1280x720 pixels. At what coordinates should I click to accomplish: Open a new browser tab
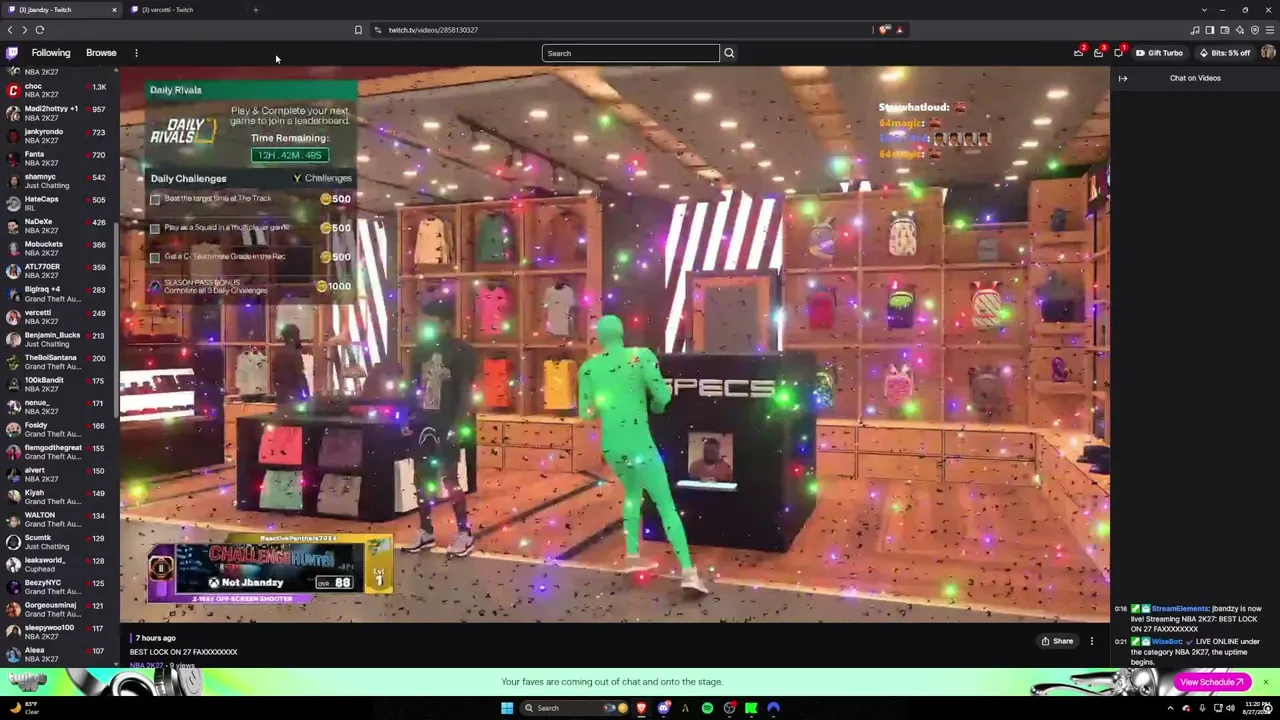(x=256, y=10)
